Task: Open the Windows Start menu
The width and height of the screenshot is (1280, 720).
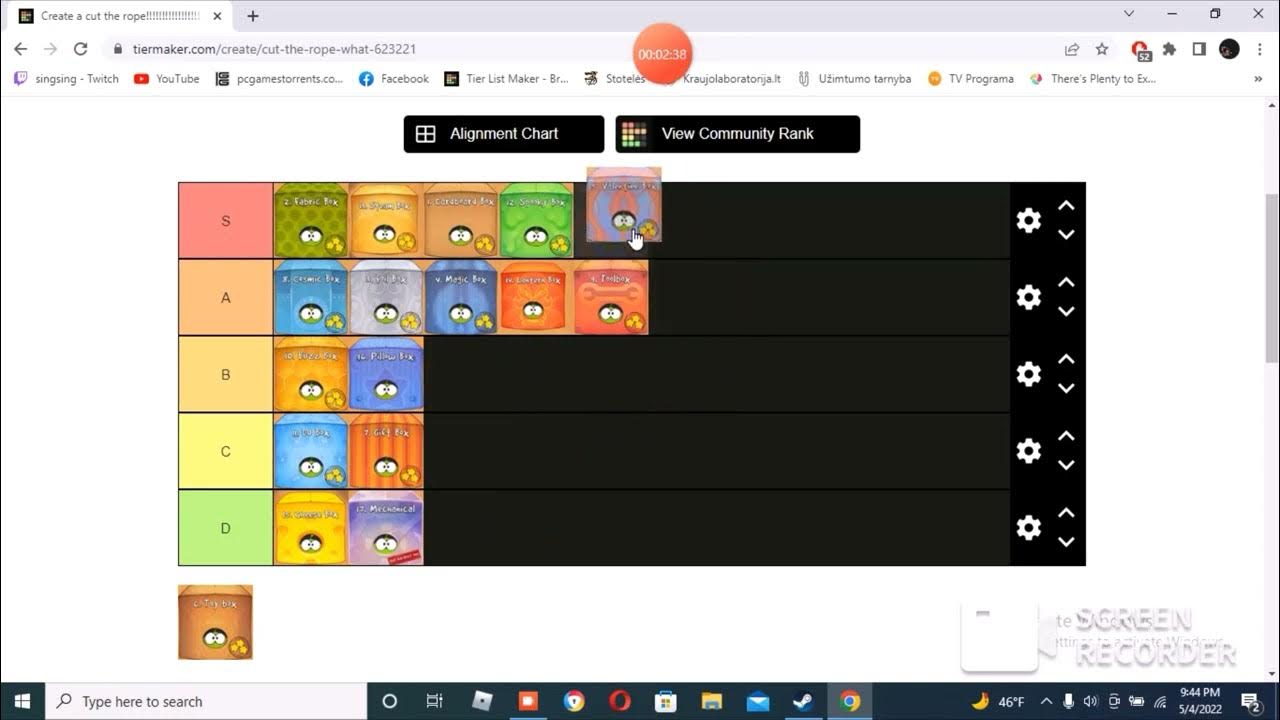Action: pos(22,701)
